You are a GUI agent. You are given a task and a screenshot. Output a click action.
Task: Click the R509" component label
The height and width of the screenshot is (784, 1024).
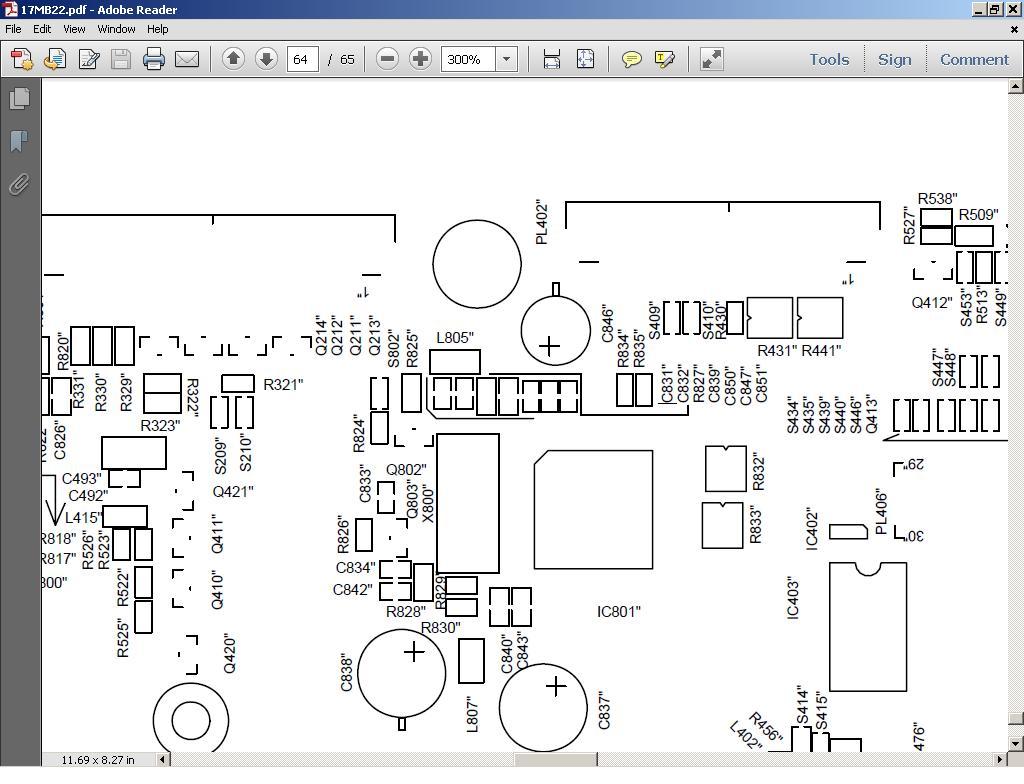[978, 215]
